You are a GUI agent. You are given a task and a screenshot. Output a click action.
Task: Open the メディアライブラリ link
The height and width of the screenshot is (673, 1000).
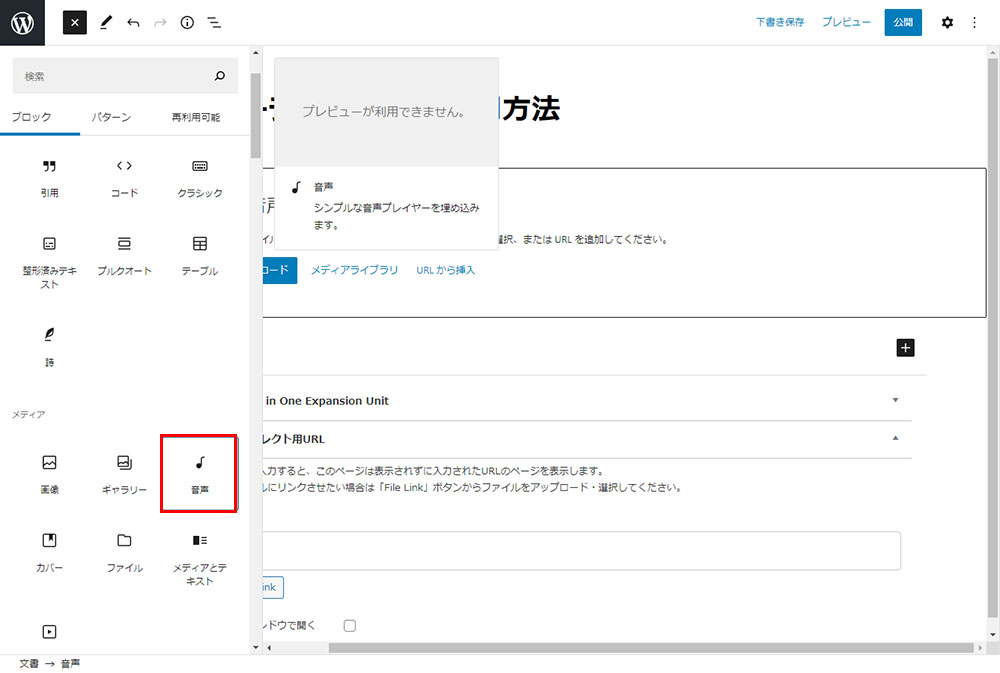coord(354,270)
